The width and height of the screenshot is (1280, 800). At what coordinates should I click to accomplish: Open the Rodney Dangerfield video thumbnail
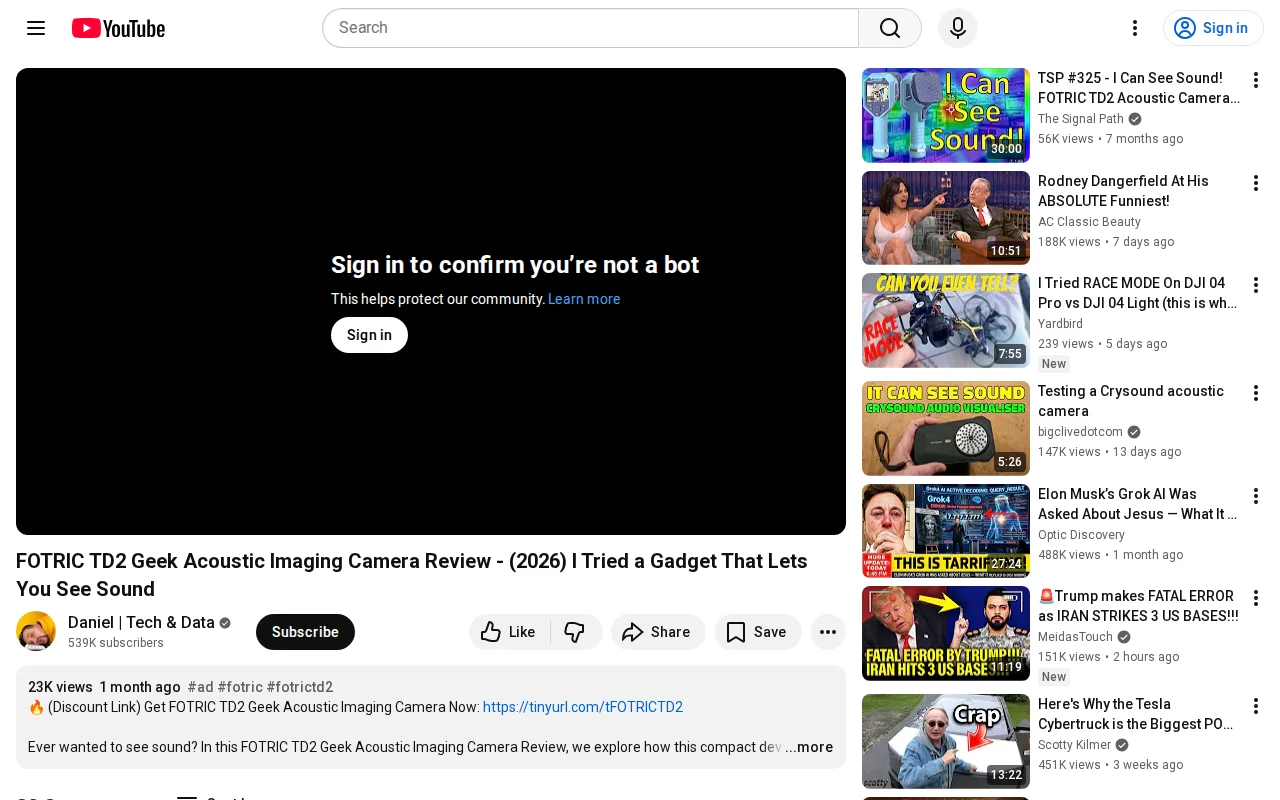[x=946, y=218]
